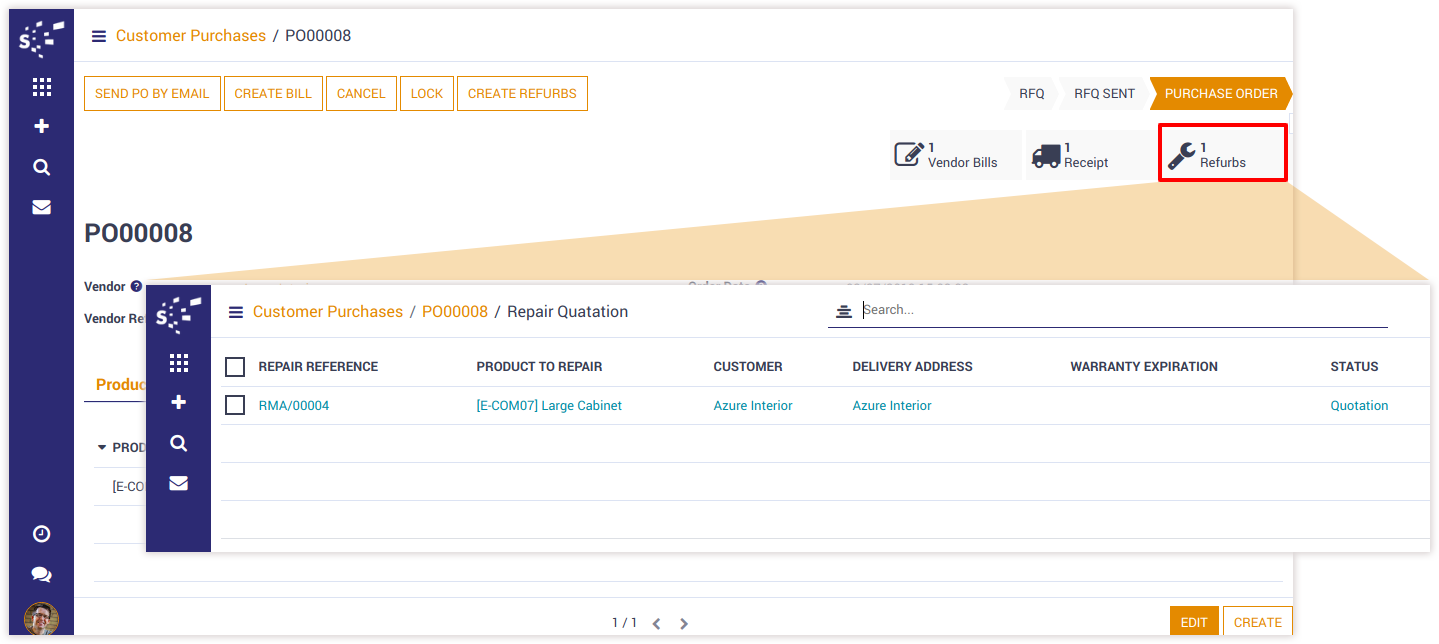Open the mail envelope in left sidebar
This screenshot has height=644, width=1439.
41,208
